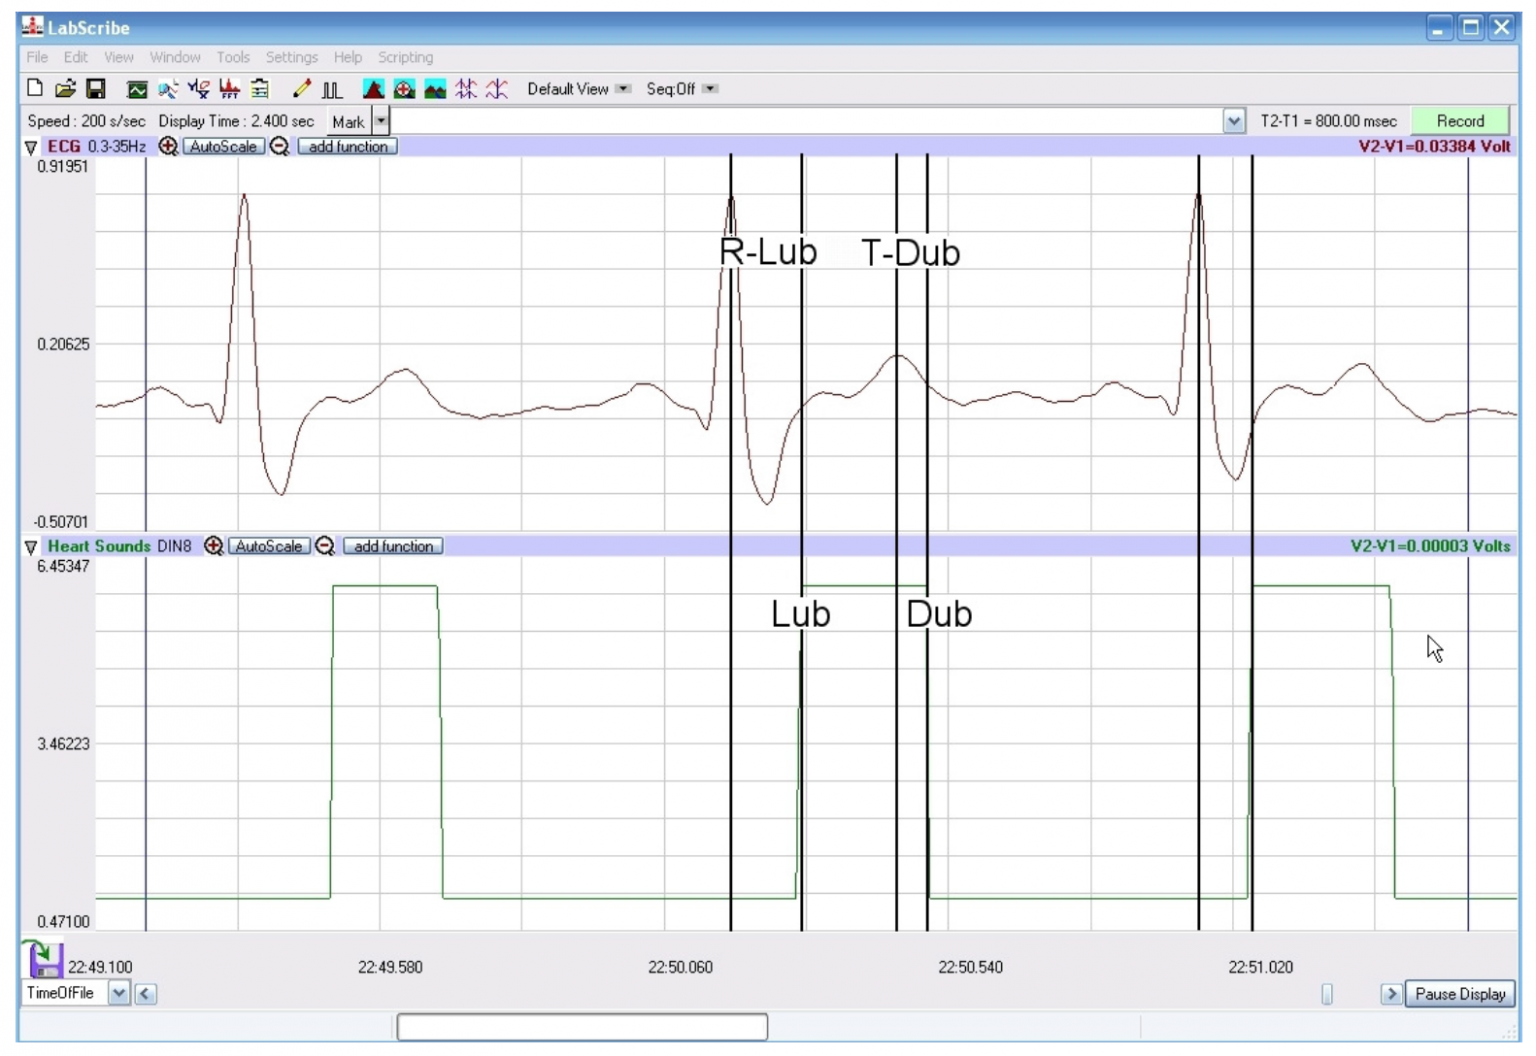The height and width of the screenshot is (1056, 1536).
Task: Zoom in on the ECG channel
Action: tap(168, 147)
